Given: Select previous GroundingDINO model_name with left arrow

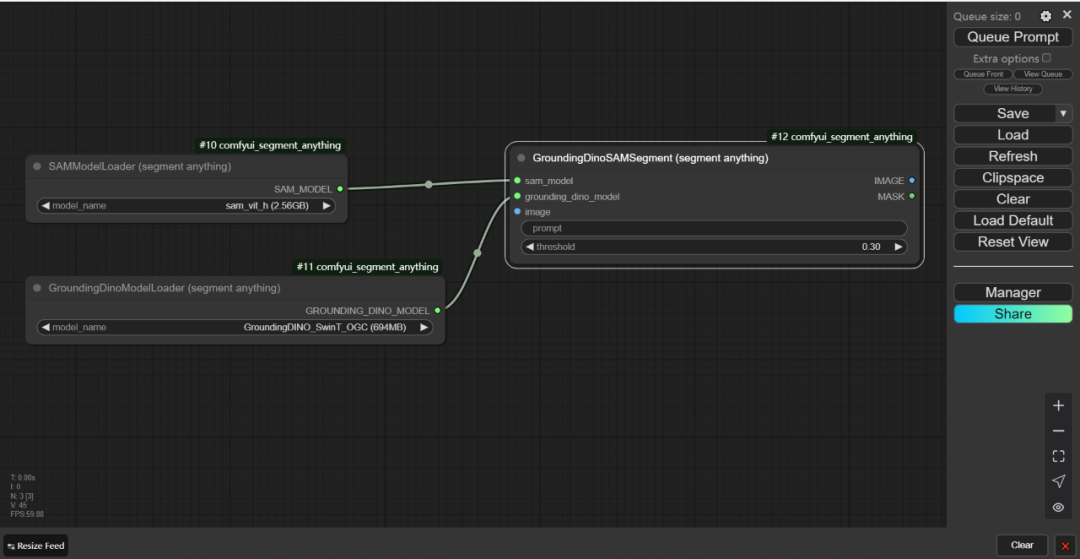Looking at the screenshot, I should click(45, 328).
